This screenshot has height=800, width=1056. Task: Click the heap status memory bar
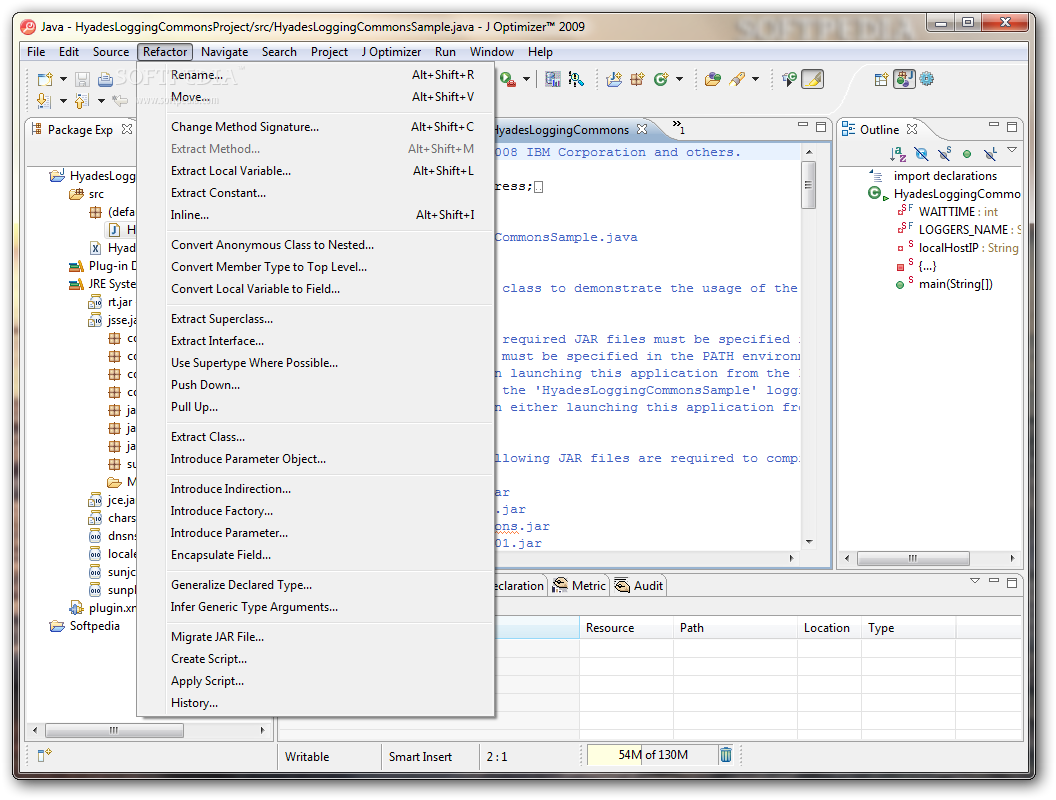(x=651, y=755)
